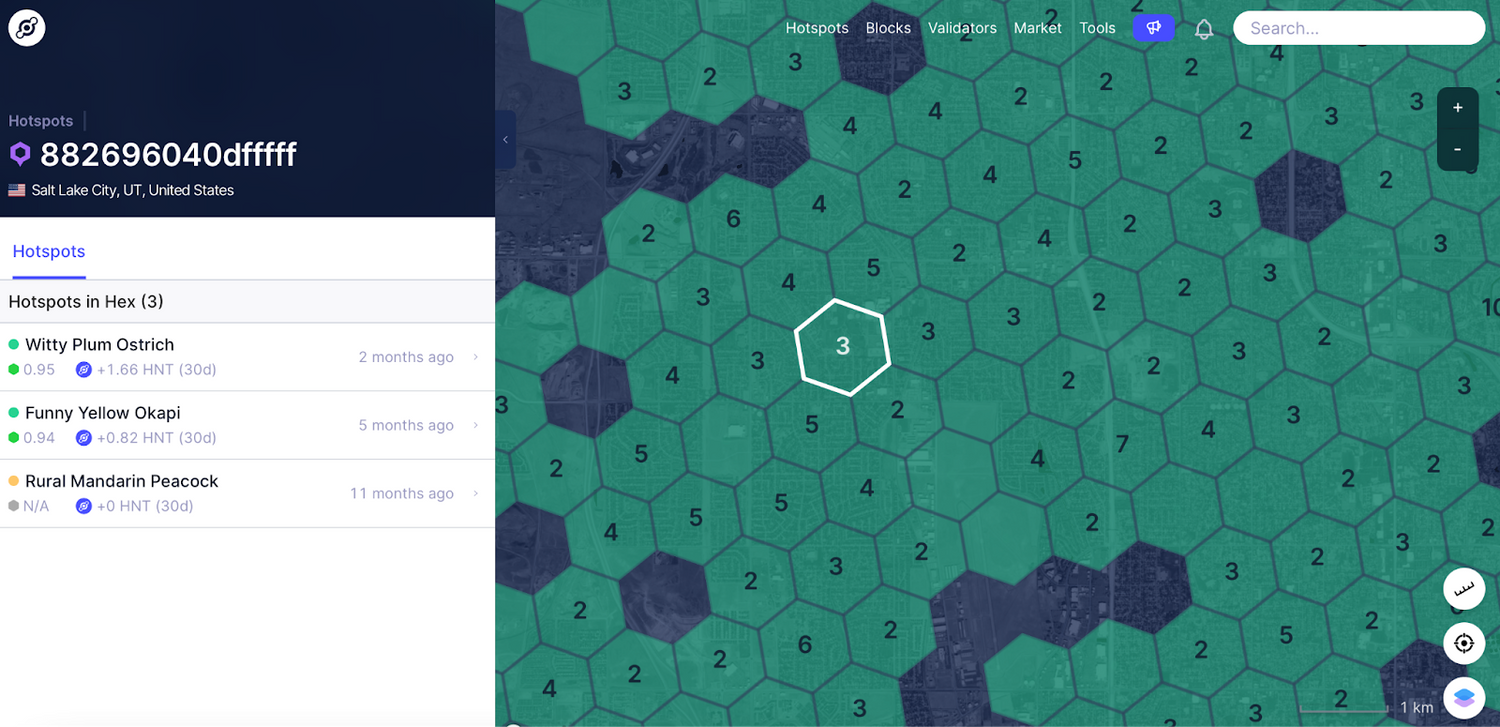Click the Helium logo icon

(x=27, y=28)
